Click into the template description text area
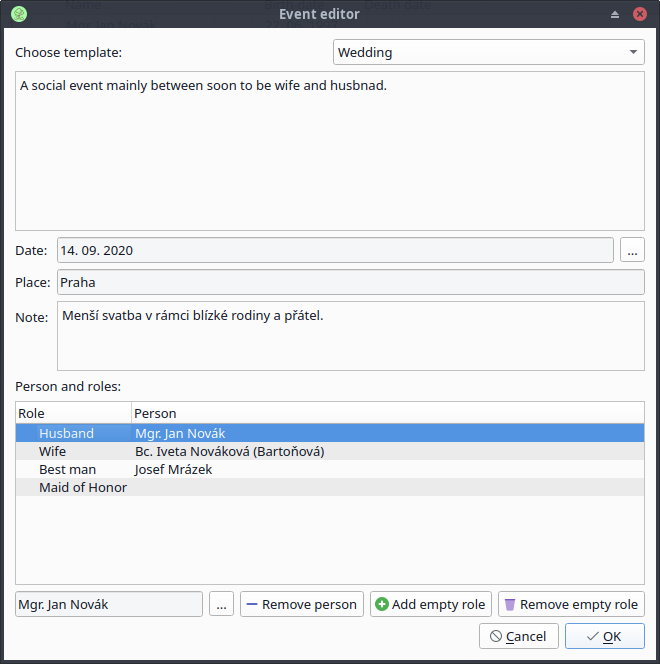Screen dimensions: 660x664 330,151
